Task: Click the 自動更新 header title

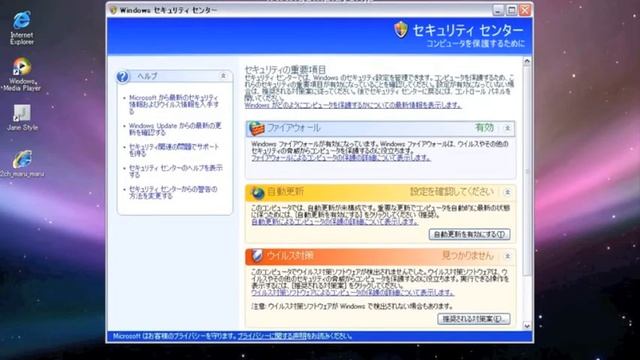Action: click(285, 192)
